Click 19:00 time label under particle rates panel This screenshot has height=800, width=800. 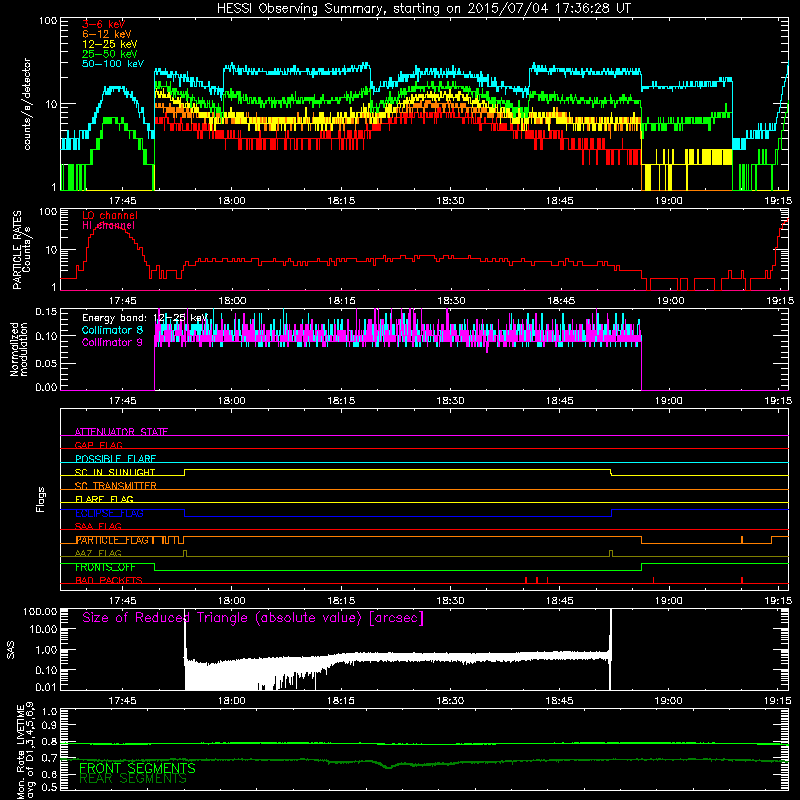[670, 301]
